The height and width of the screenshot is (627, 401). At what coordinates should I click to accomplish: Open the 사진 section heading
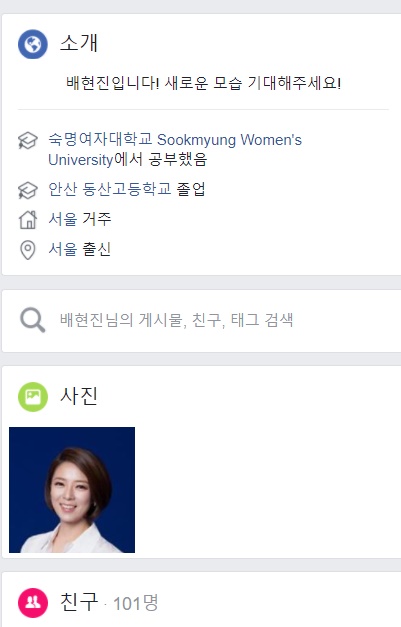79,396
